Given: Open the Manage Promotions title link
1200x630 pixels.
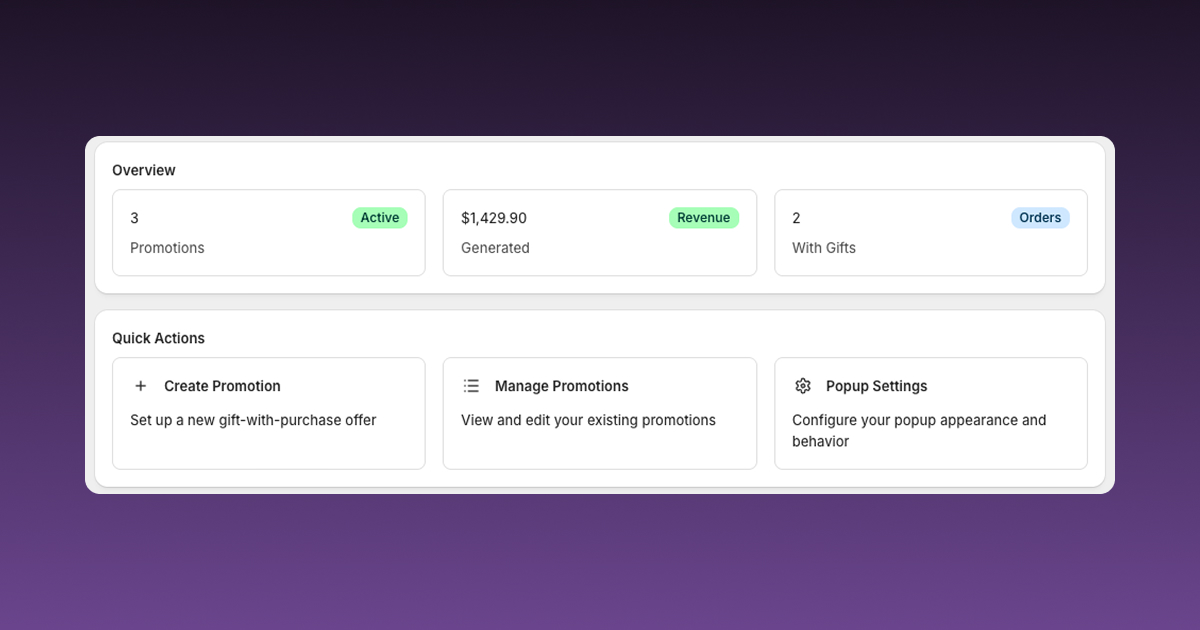Looking at the screenshot, I should [x=561, y=386].
